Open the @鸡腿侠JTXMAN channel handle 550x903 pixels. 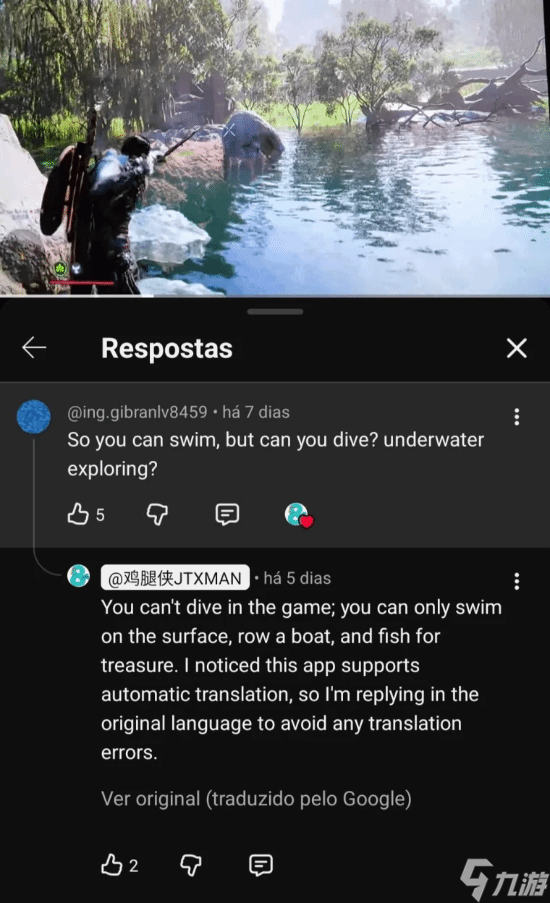[x=175, y=577]
